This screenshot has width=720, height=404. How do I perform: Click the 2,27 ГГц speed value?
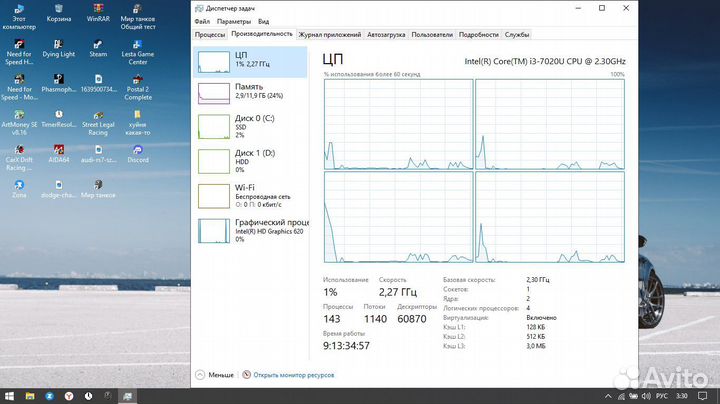point(398,292)
